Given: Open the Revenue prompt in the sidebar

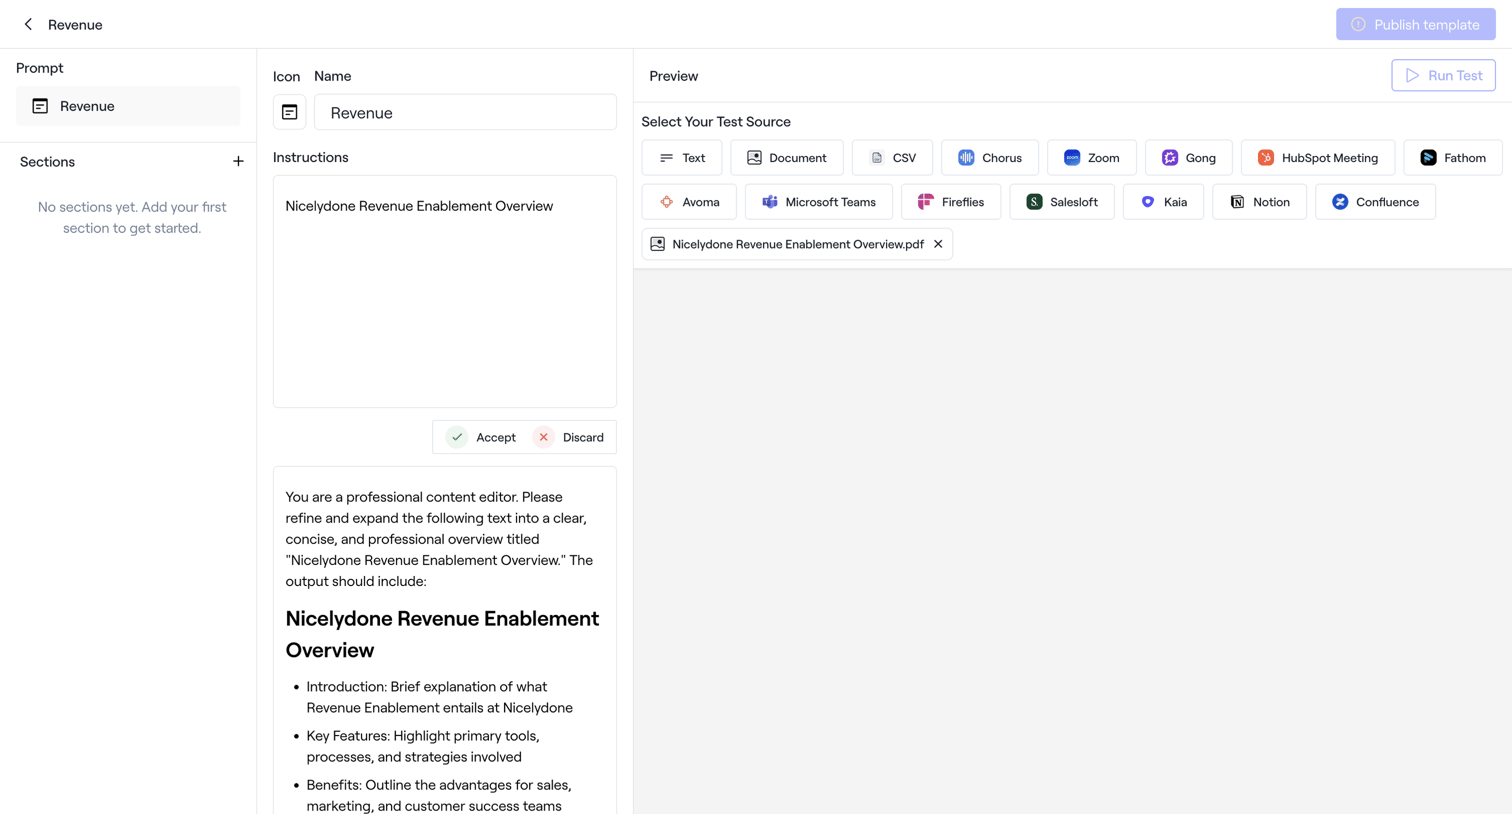Looking at the screenshot, I should pos(128,106).
